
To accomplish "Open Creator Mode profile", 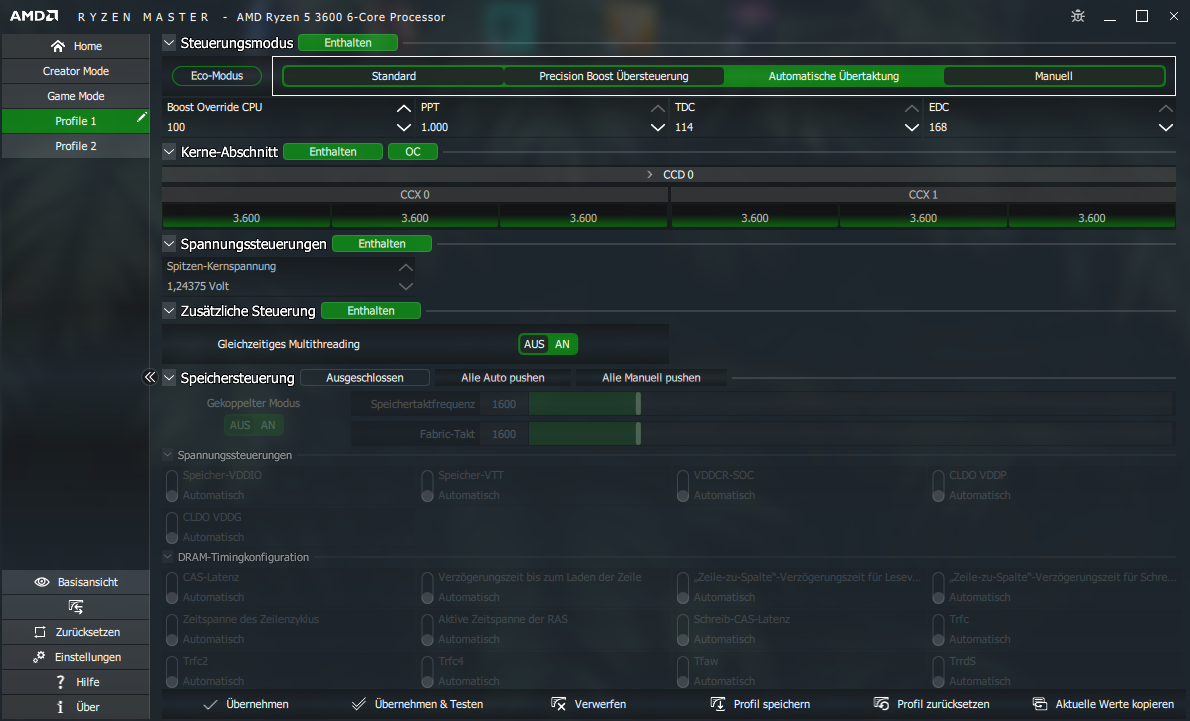I will coord(76,71).
